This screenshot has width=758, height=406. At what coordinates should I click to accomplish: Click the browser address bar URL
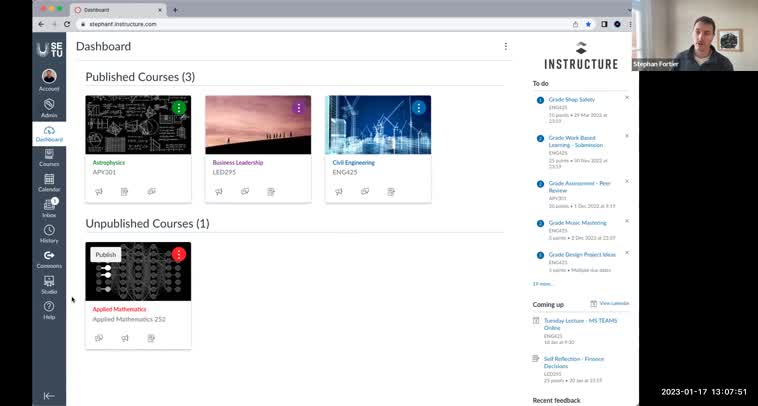coord(123,24)
